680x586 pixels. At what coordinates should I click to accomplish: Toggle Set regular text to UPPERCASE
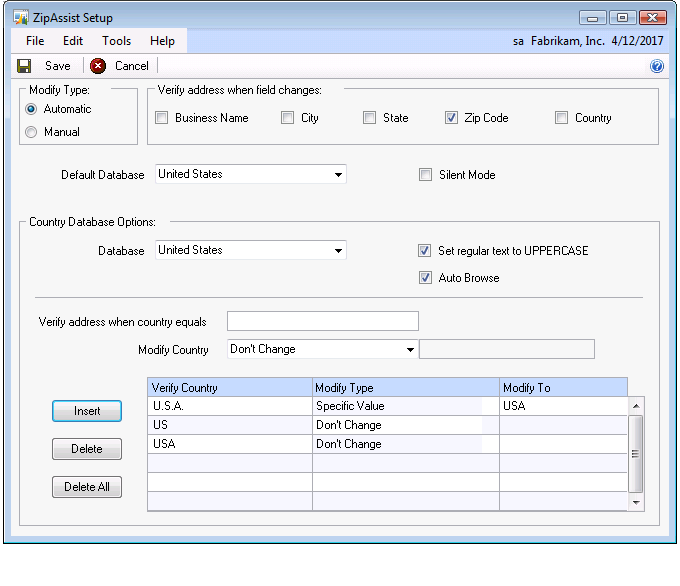point(424,250)
